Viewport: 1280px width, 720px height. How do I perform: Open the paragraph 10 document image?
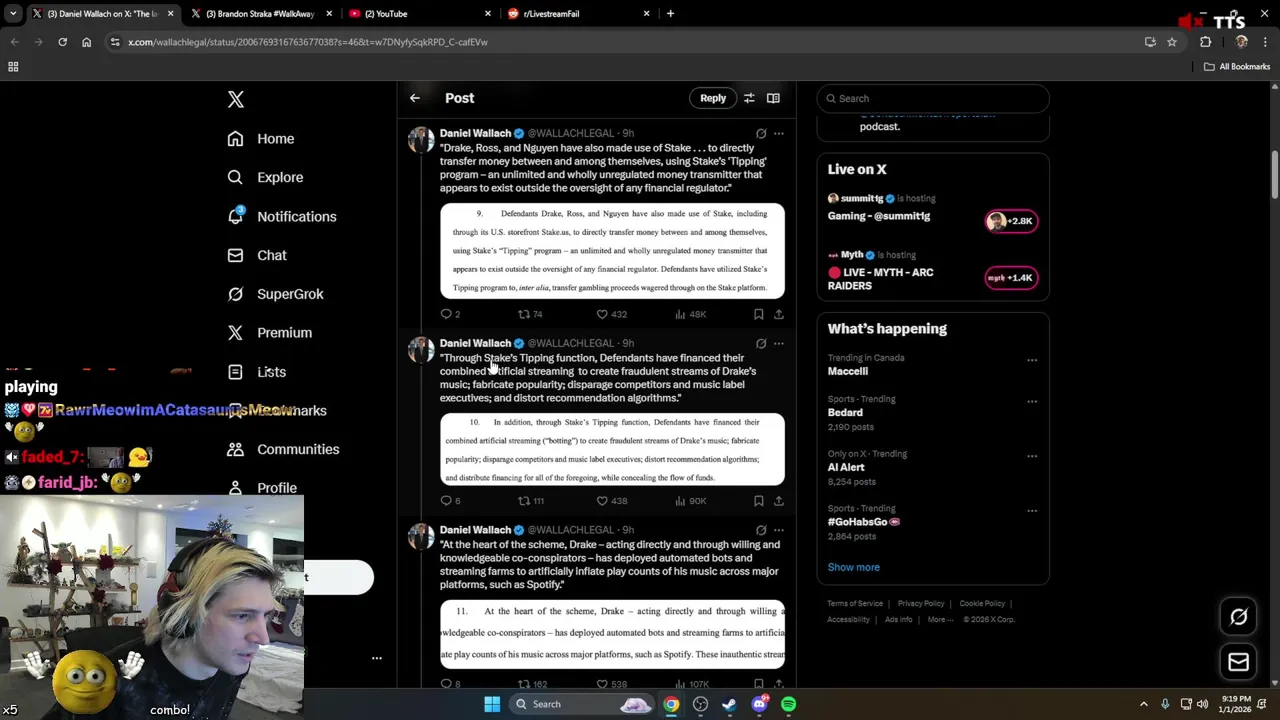612,449
